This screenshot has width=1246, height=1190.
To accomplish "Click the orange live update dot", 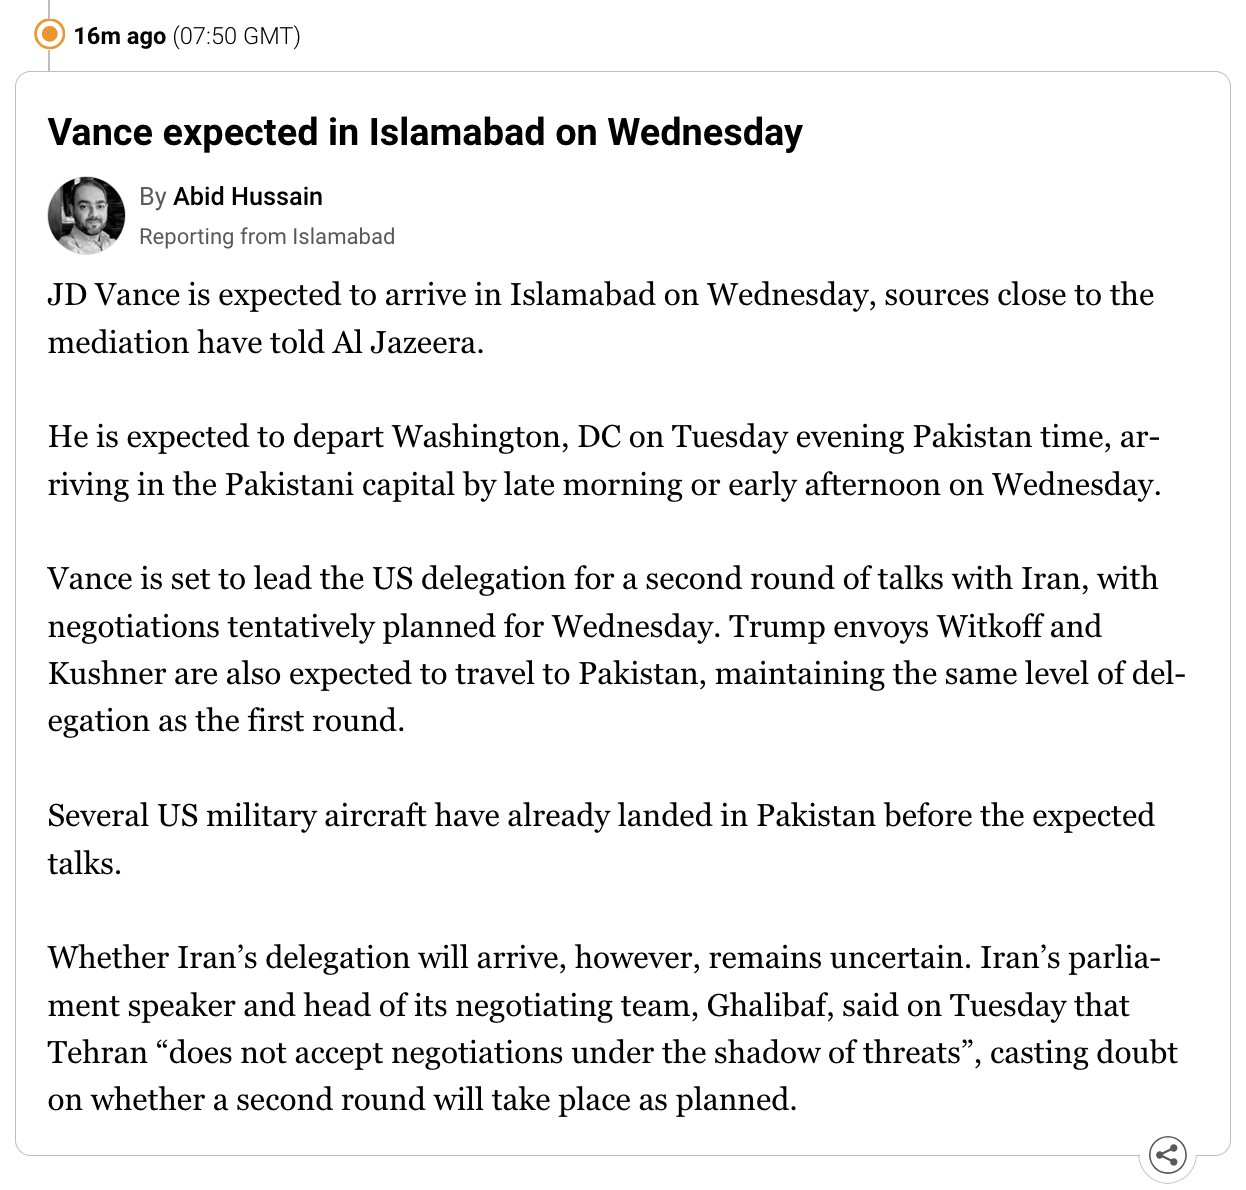I will (49, 35).
